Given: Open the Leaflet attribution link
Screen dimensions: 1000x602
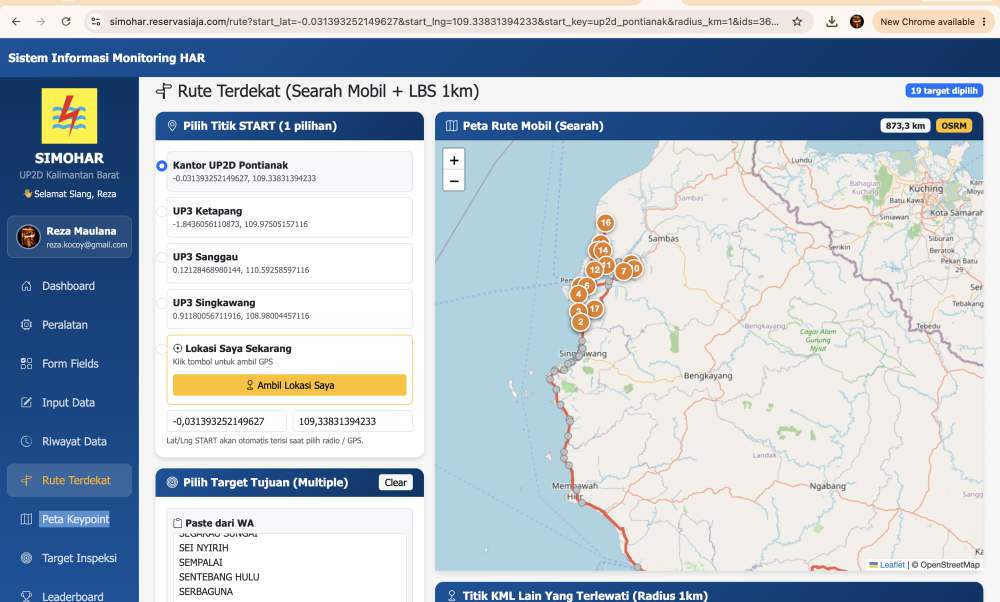Looking at the screenshot, I should (892, 565).
